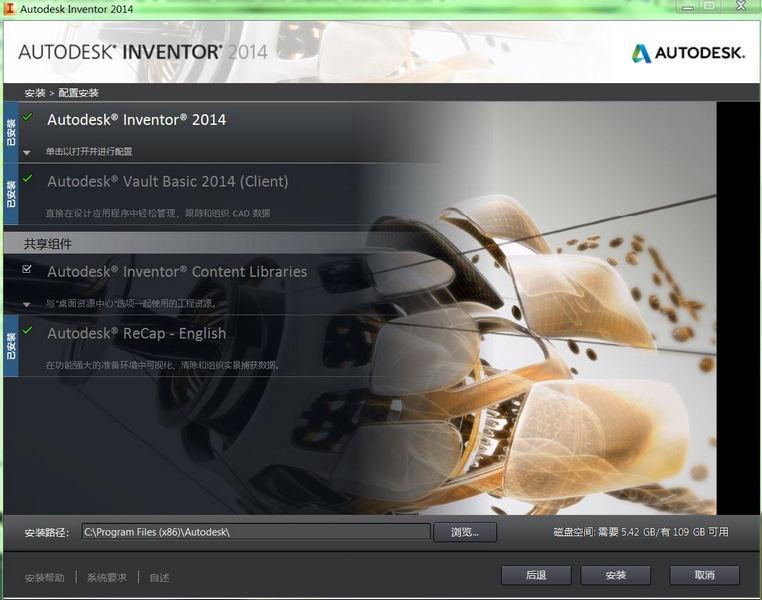Click the 安装路径 install path field
Screen dimensions: 762x600
256,532
